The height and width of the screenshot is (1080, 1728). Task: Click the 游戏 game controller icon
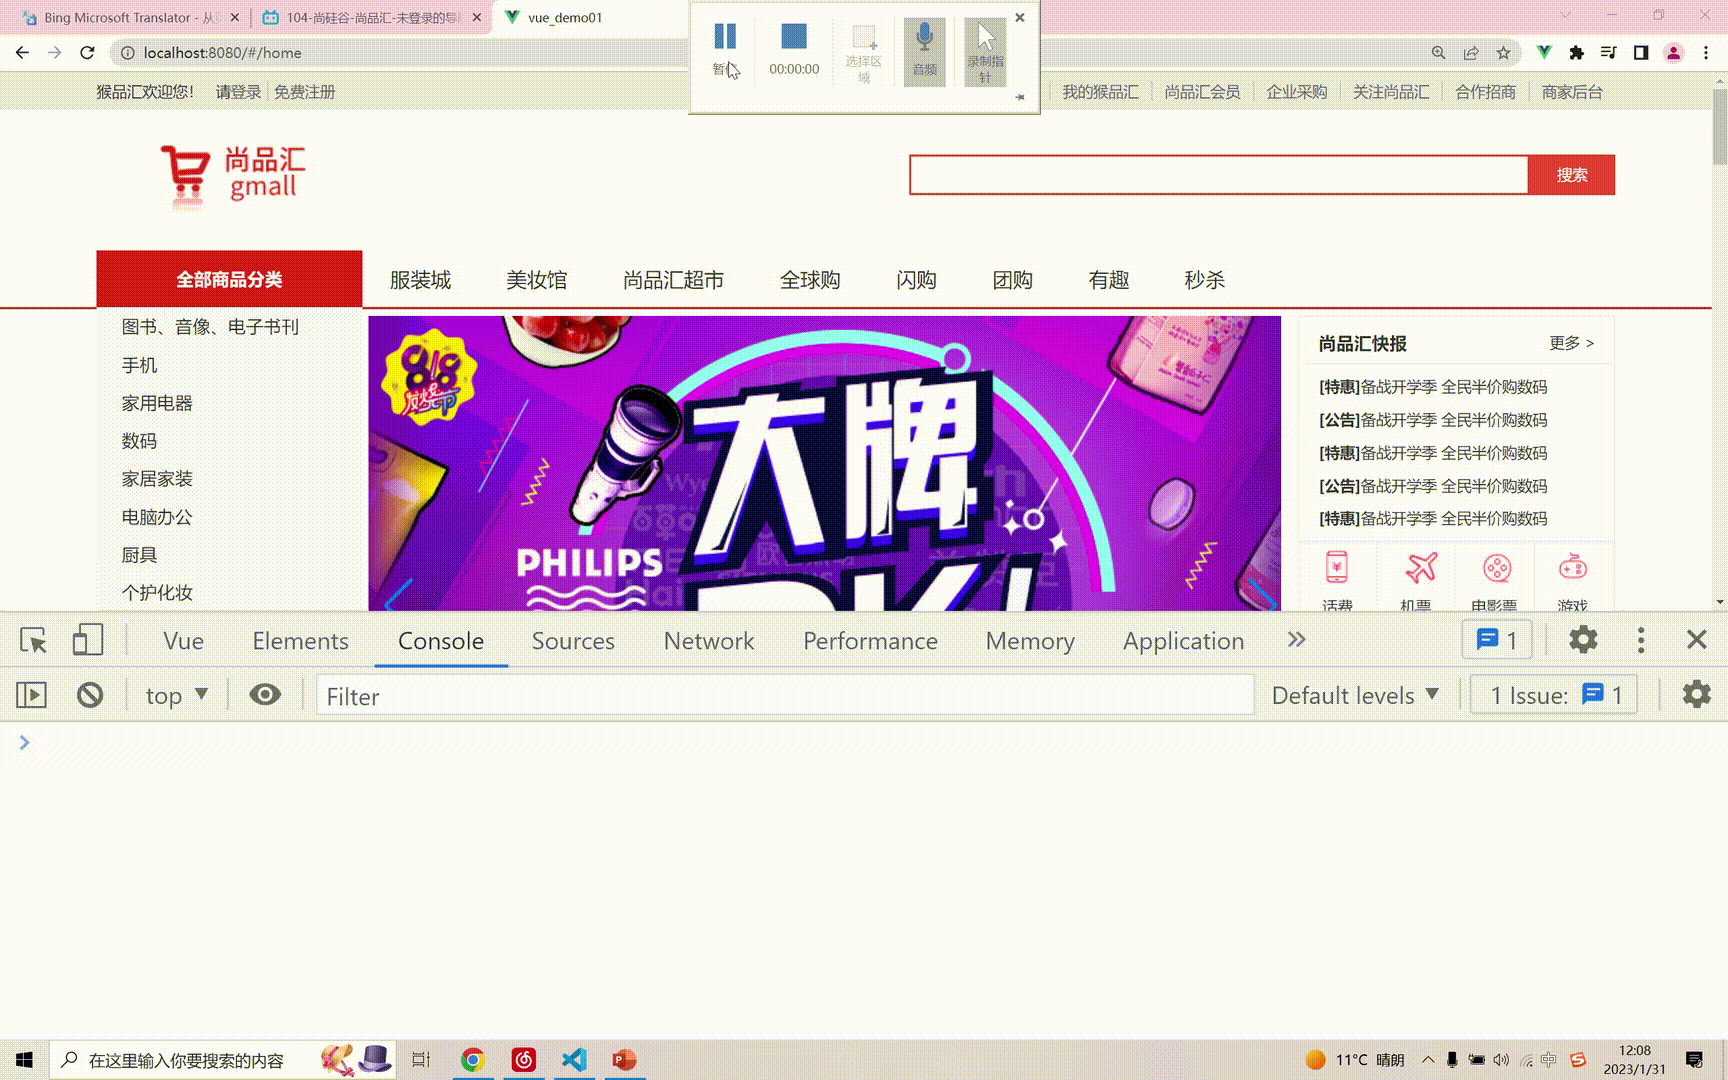pyautogui.click(x=1571, y=568)
